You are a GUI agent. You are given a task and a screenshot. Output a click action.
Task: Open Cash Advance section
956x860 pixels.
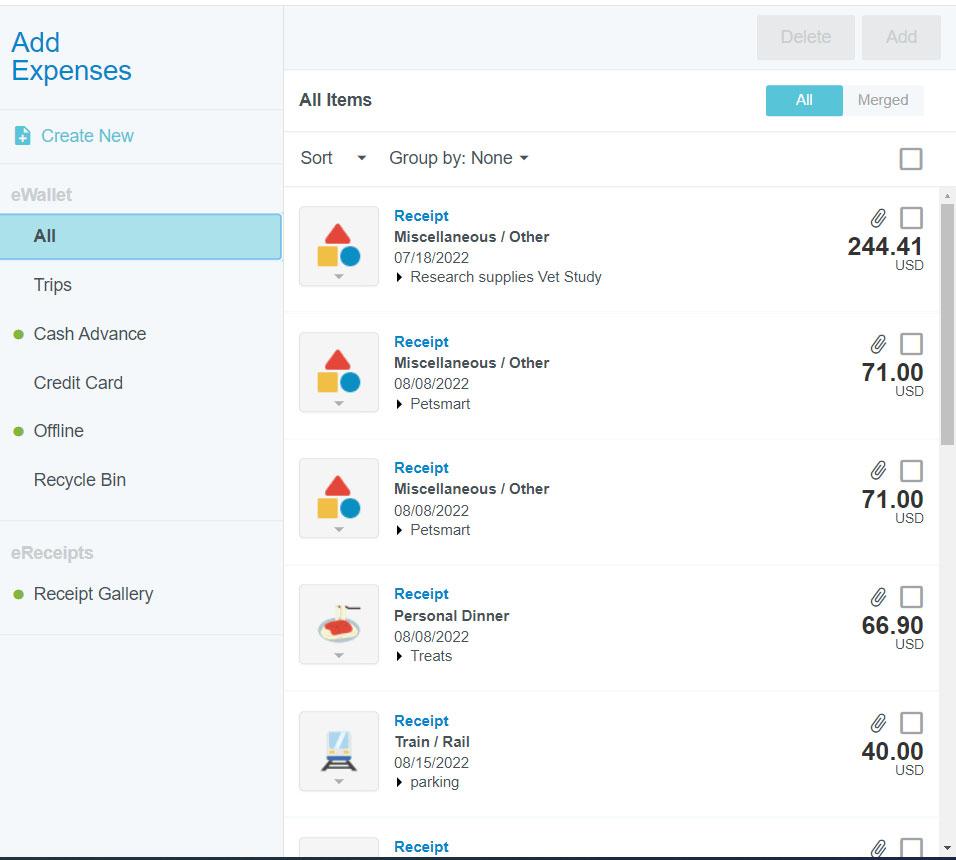[x=90, y=334]
